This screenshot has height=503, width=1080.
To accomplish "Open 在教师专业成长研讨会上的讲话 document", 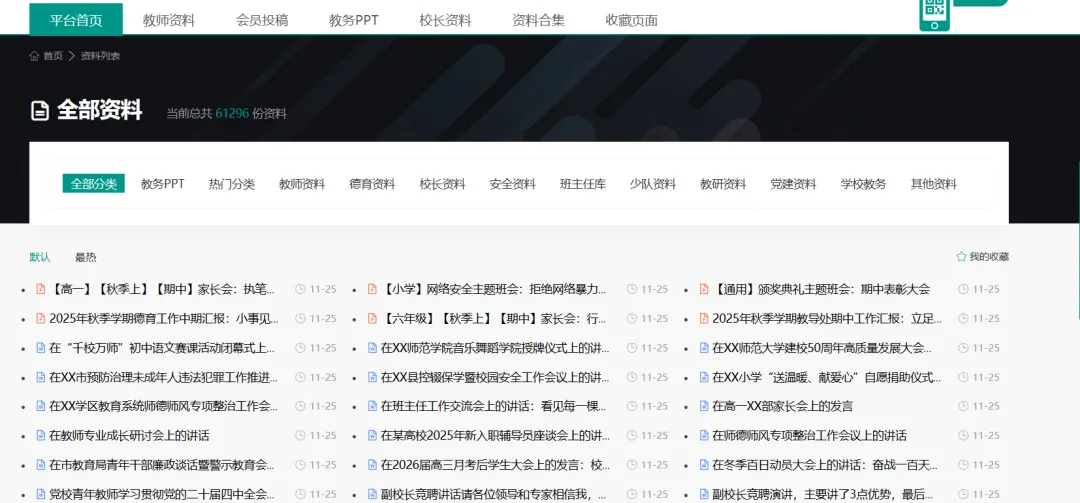I will (129, 435).
